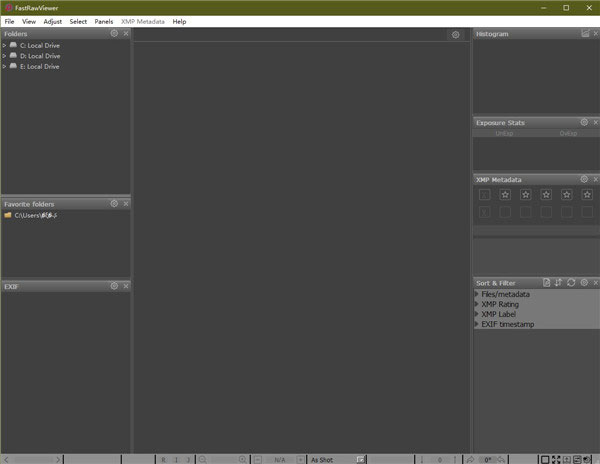Expand the EXIF timestamp filter group

(477, 324)
